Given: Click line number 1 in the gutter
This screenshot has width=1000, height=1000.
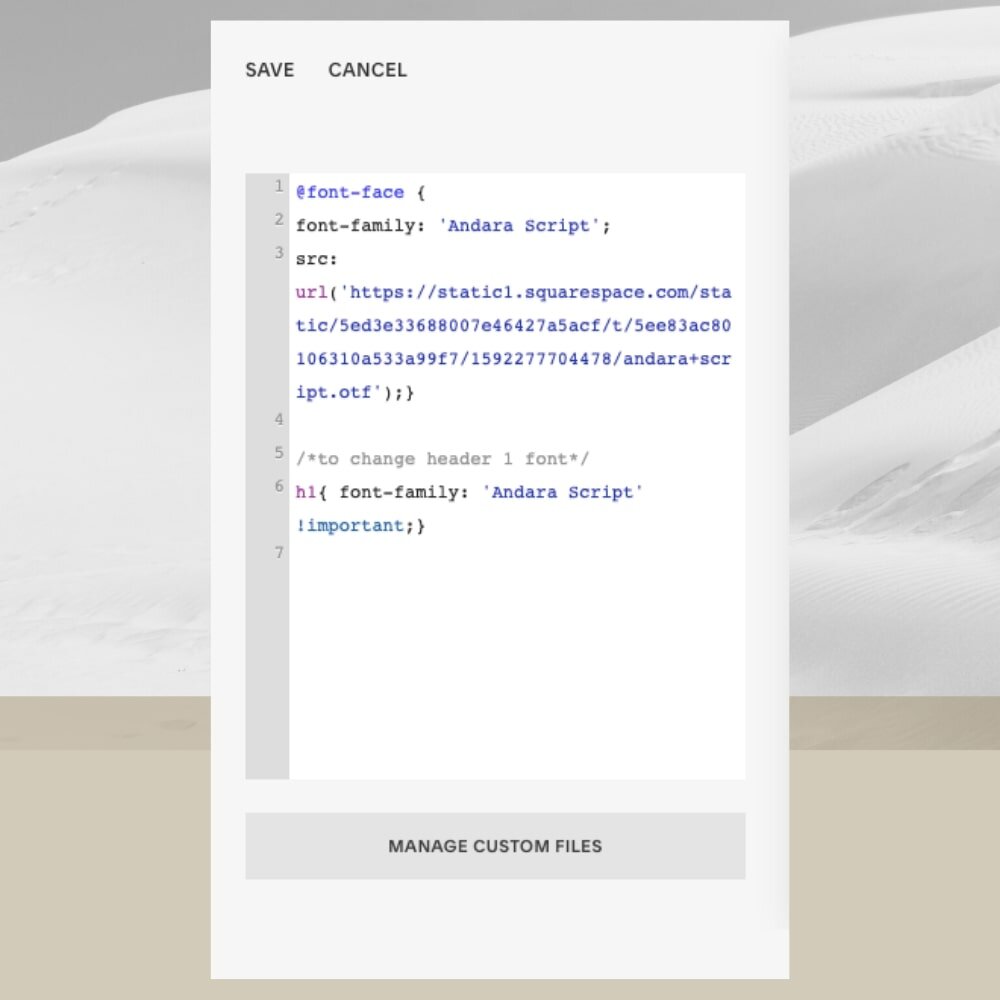Looking at the screenshot, I should pyautogui.click(x=279, y=186).
